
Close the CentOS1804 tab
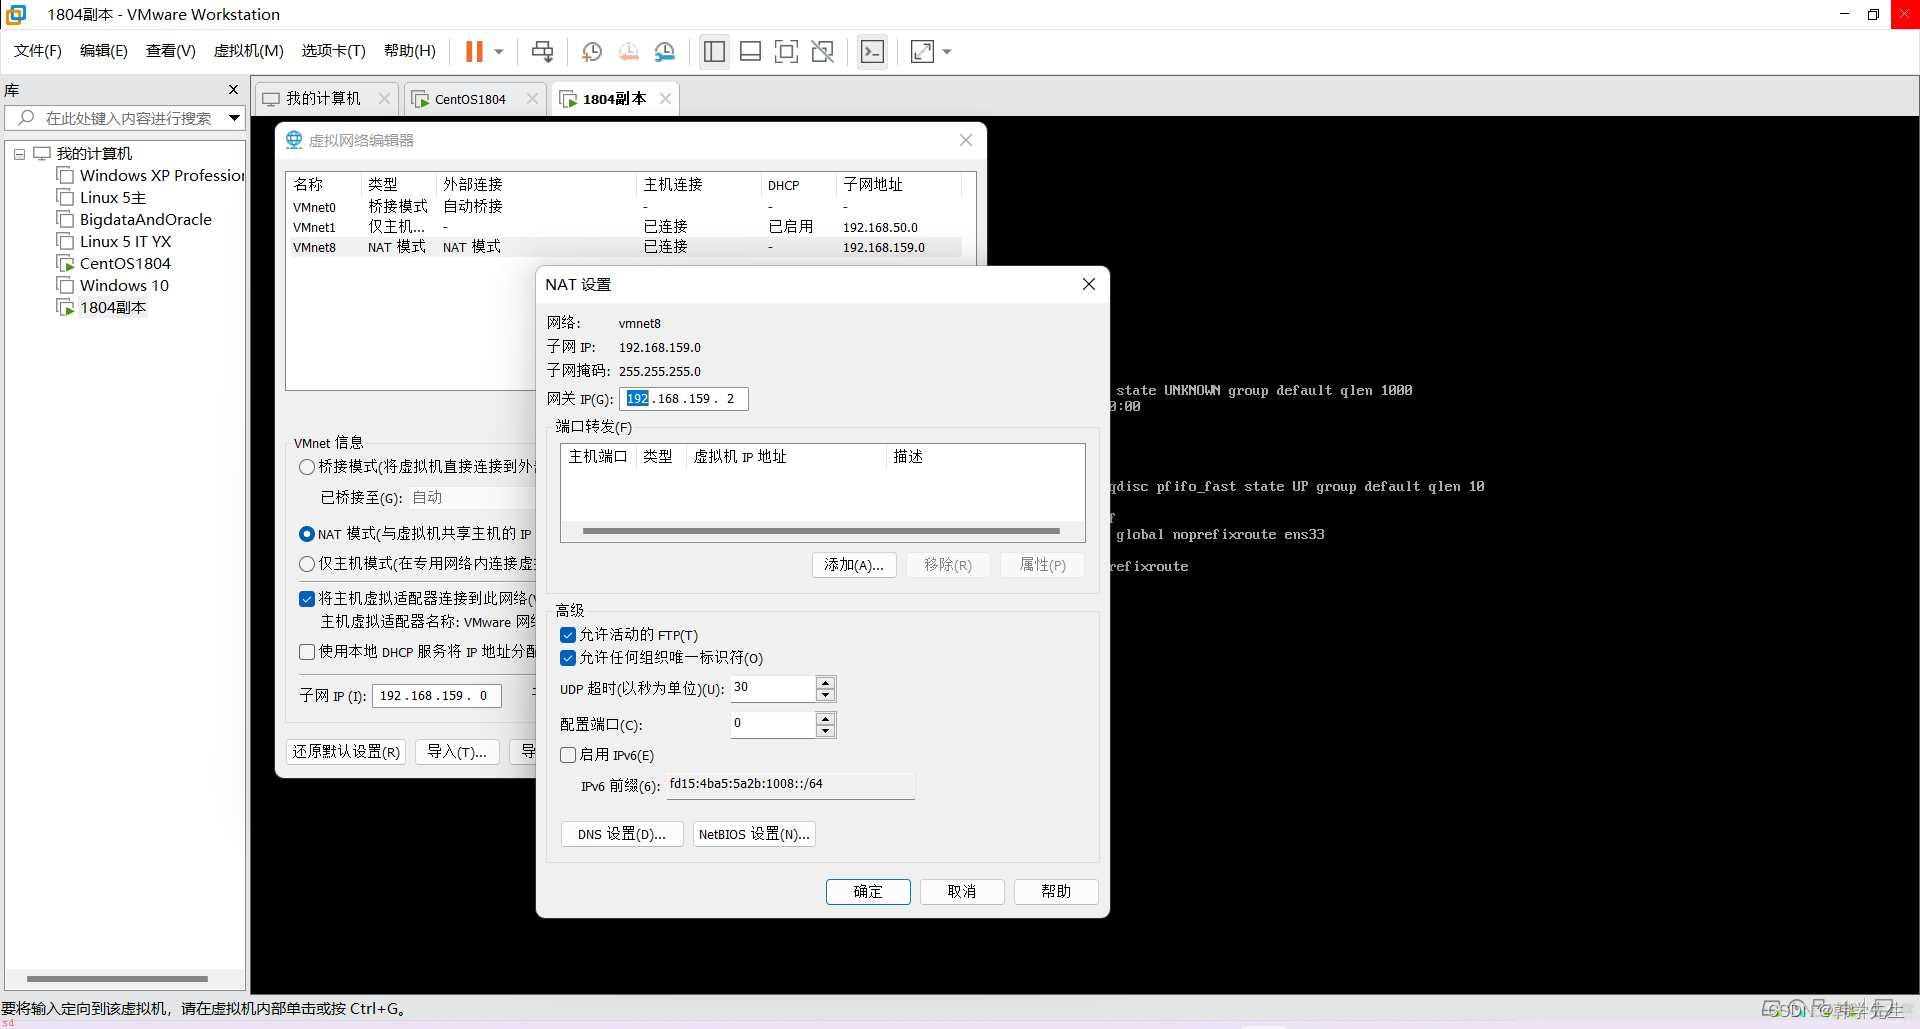pyautogui.click(x=532, y=98)
